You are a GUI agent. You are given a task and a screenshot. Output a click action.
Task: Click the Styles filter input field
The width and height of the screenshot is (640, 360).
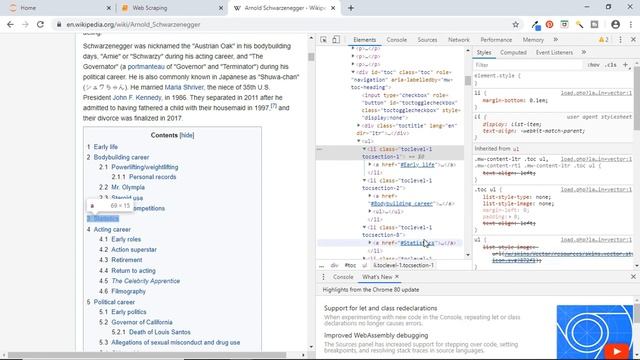click(x=528, y=65)
